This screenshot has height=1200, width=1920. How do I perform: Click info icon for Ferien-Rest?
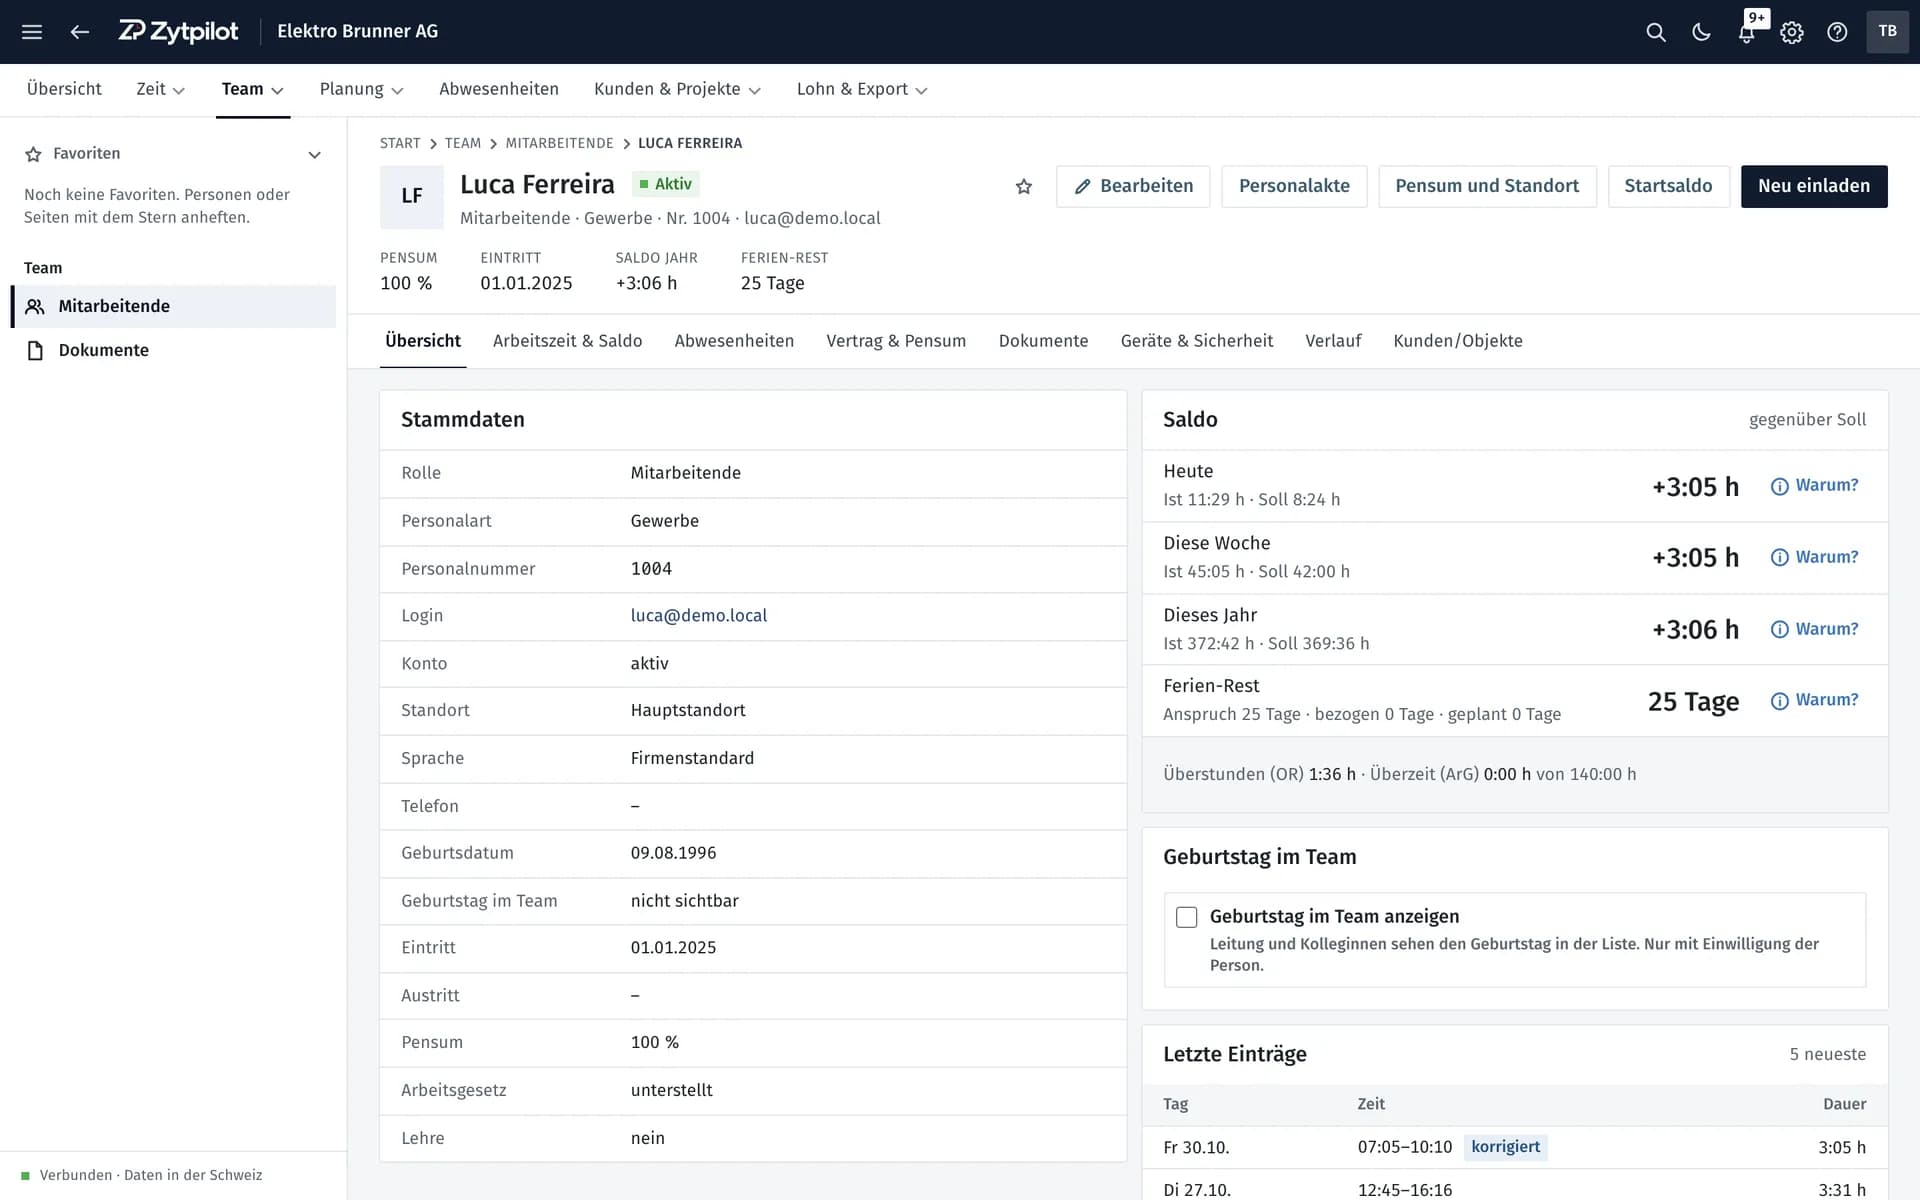click(1779, 700)
